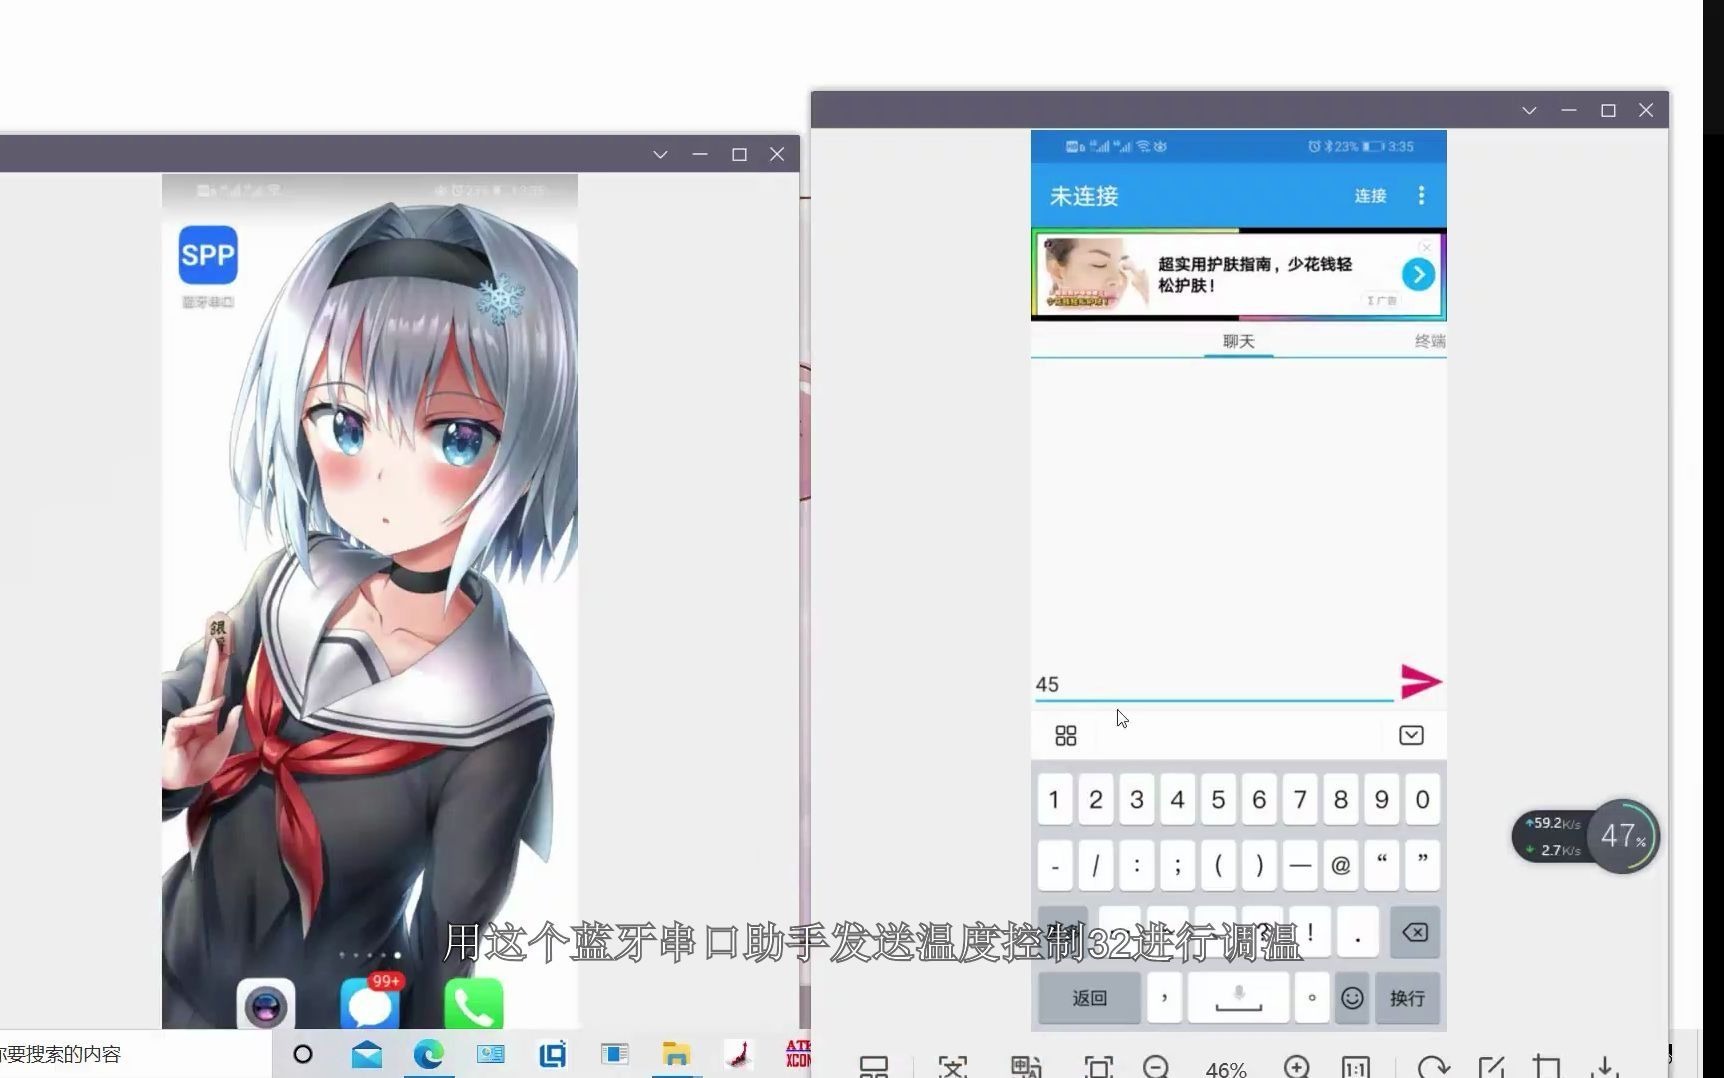The width and height of the screenshot is (1724, 1078).
Task: Open the Camera app in the dock
Action: (266, 1005)
